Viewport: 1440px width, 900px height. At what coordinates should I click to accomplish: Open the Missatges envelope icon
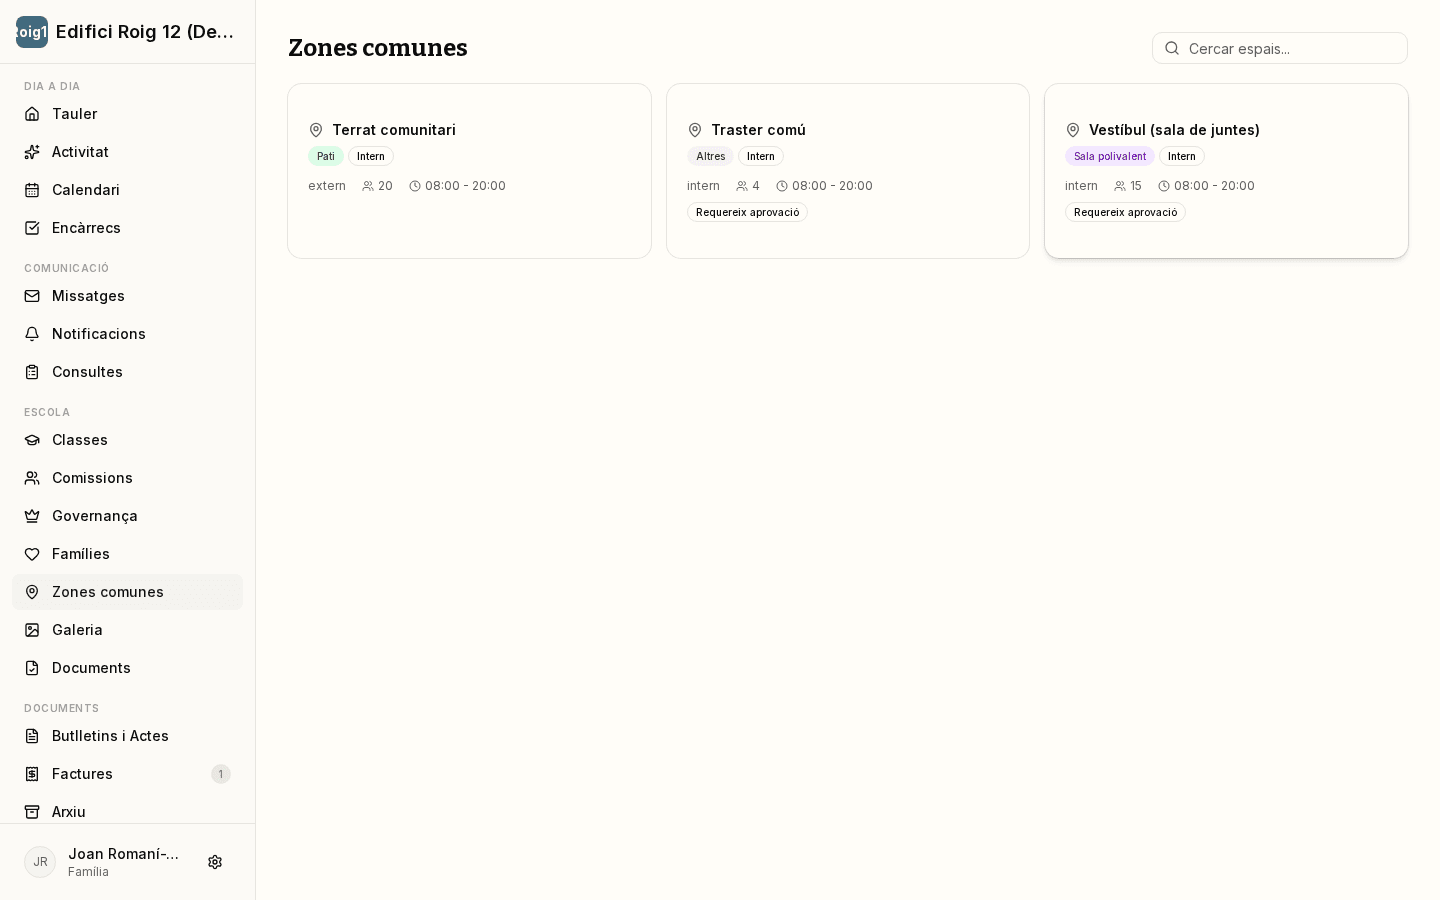point(32,296)
